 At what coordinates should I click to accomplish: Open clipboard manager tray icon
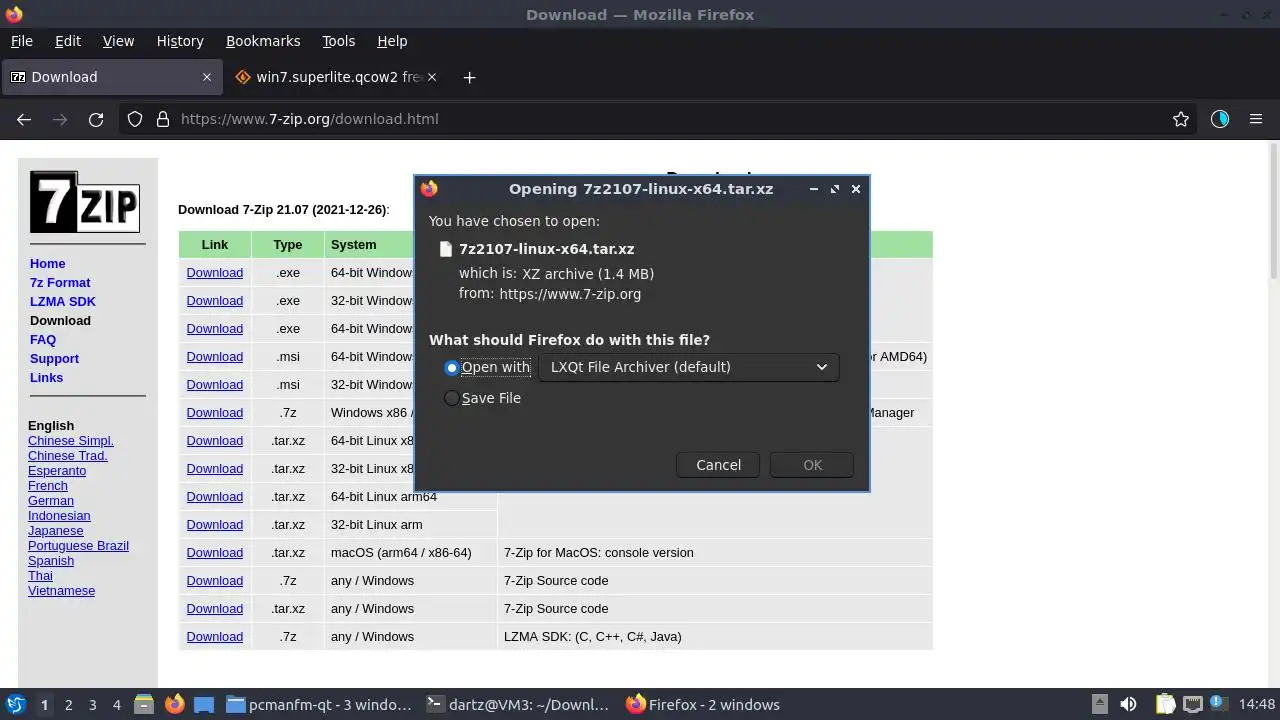point(1165,704)
